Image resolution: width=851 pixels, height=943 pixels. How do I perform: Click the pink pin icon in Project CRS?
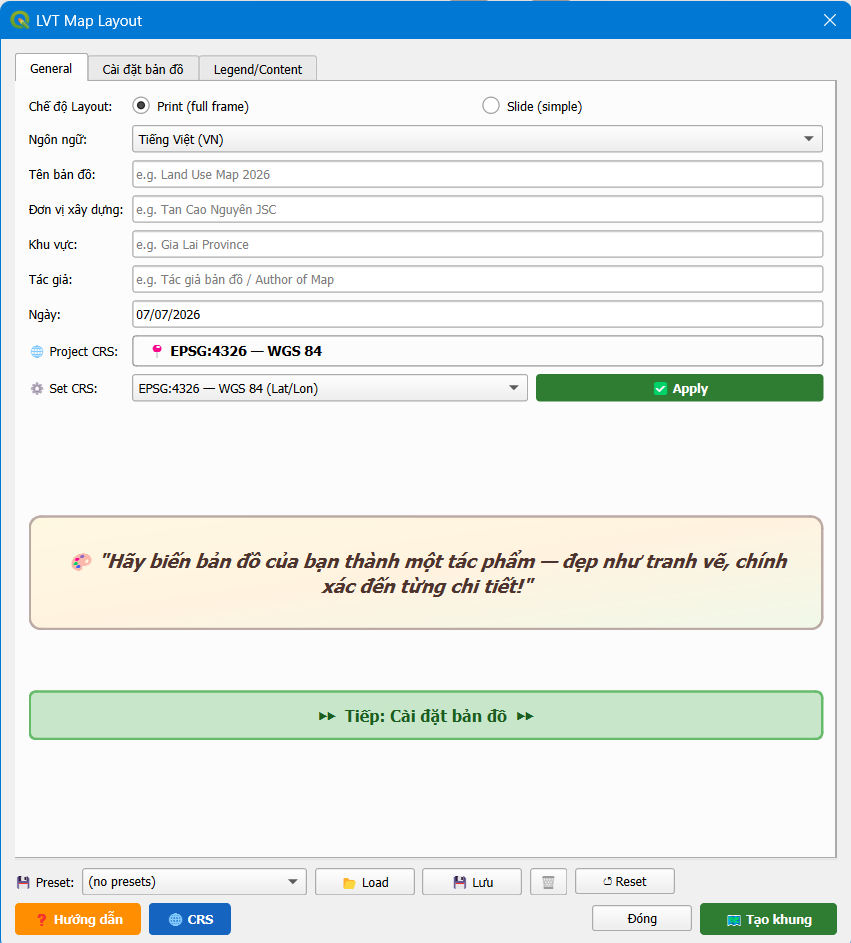click(x=157, y=351)
